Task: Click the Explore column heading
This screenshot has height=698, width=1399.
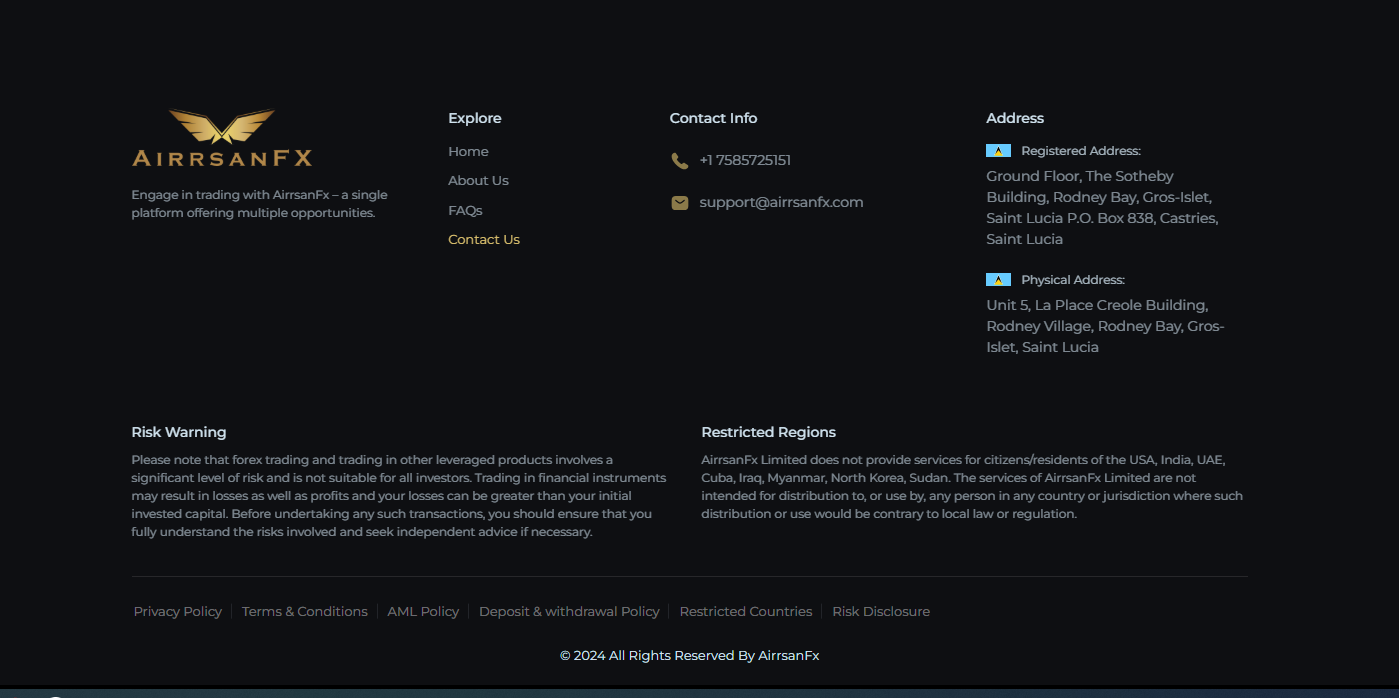Action: [x=475, y=118]
